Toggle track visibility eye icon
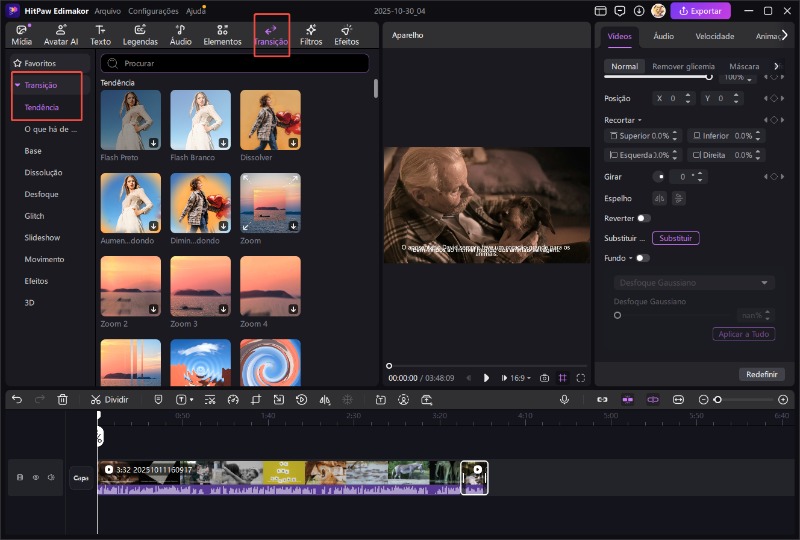Screen dimensions: 800x540 point(34,477)
